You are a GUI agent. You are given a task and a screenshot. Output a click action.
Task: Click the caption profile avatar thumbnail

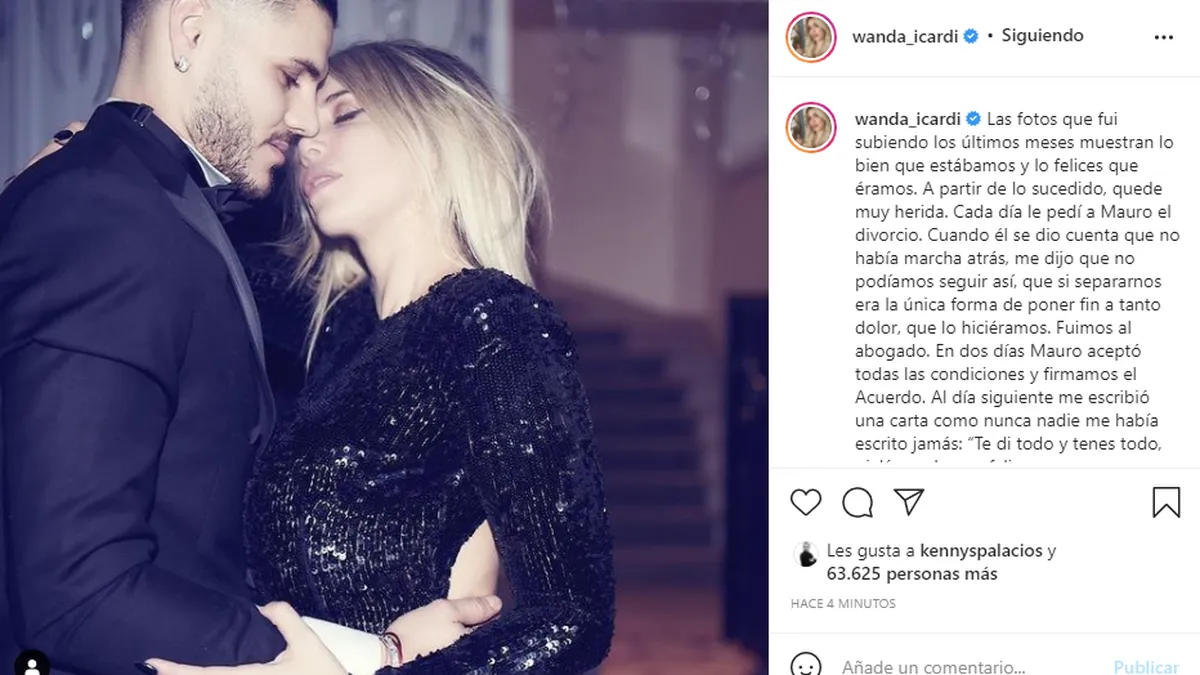point(811,127)
